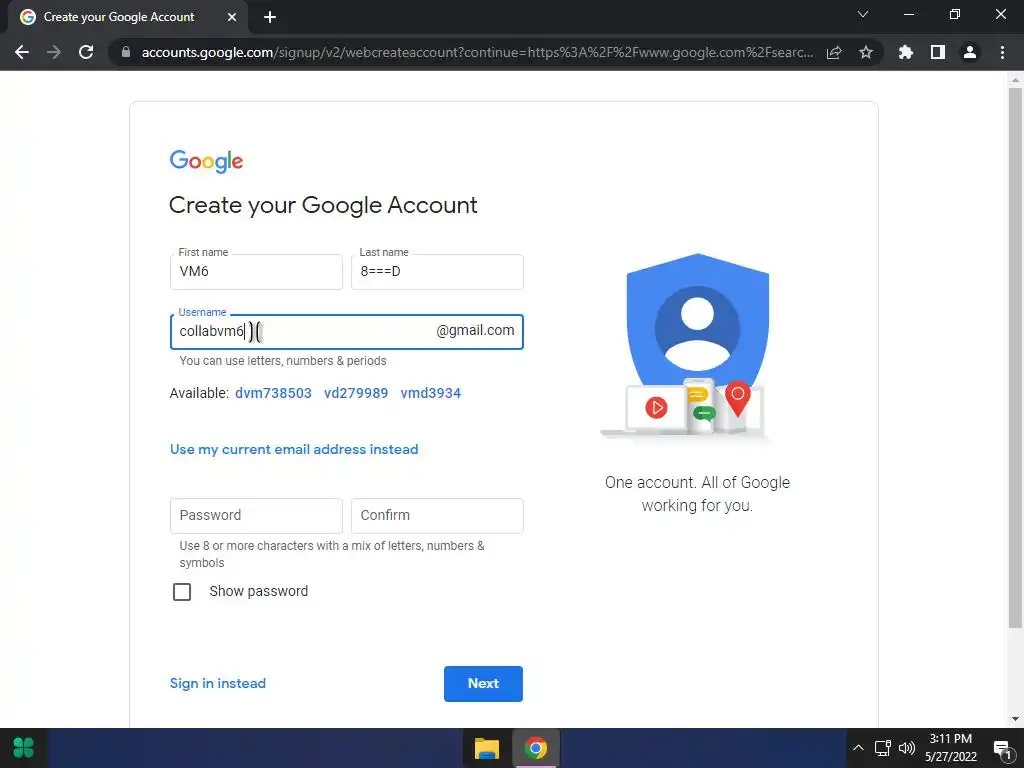
Task: Select the Create your Google Account tab
Action: pos(127,17)
